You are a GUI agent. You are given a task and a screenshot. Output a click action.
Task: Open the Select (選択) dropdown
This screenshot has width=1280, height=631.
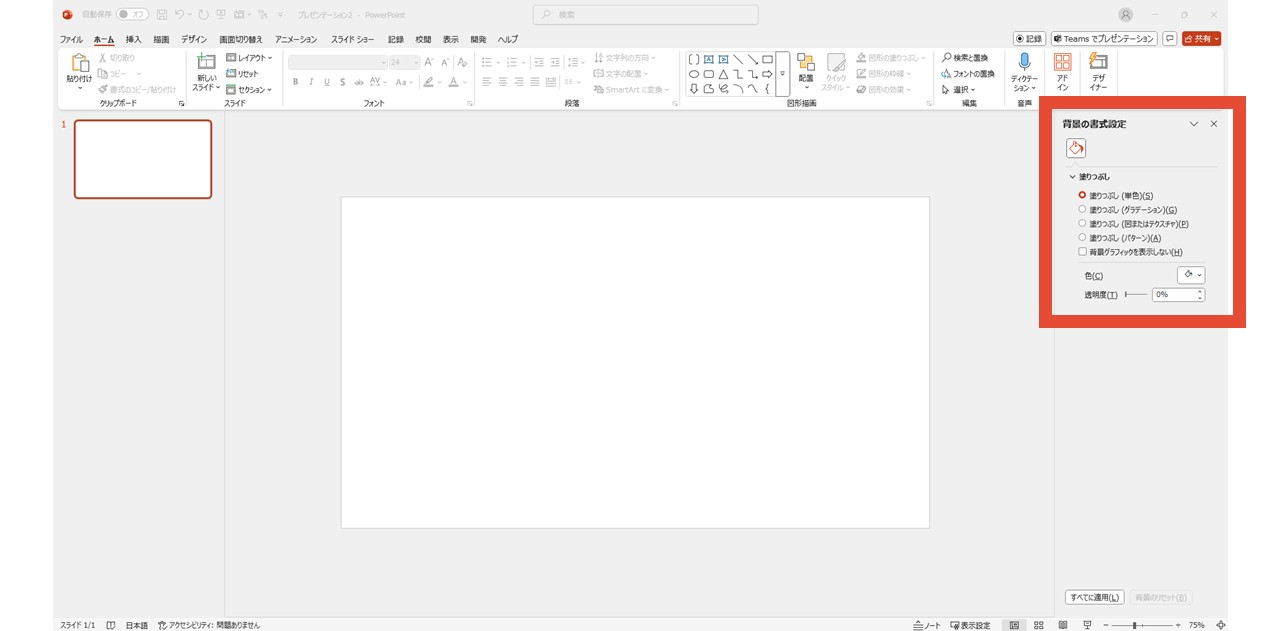[958, 90]
